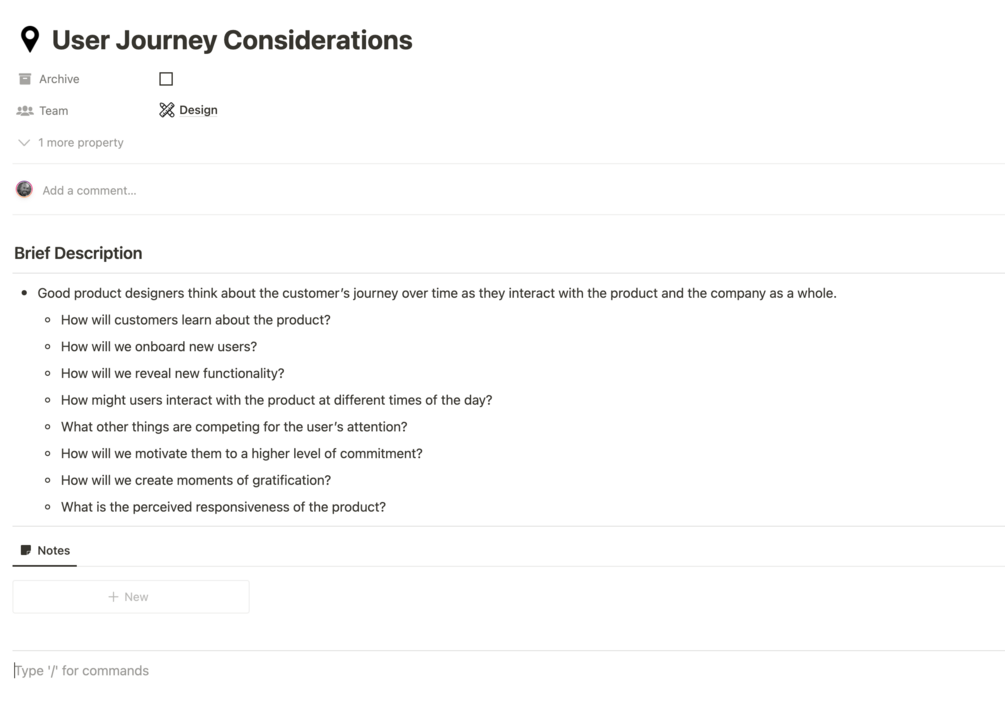Click the Archive property label

tap(59, 79)
